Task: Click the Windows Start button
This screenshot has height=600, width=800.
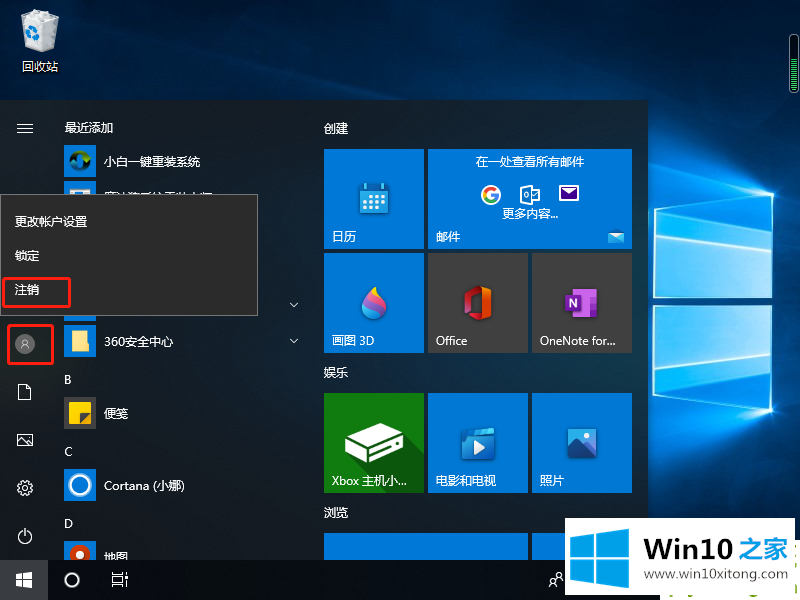Action: click(x=24, y=580)
